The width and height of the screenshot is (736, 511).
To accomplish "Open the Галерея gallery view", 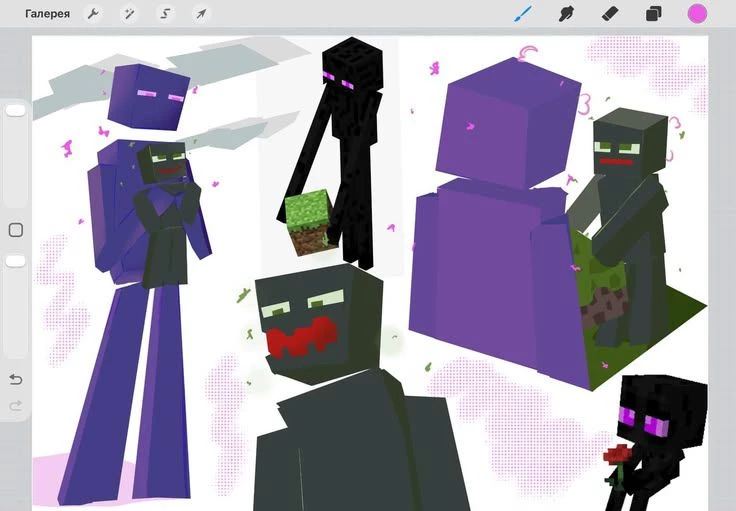I will click(47, 14).
